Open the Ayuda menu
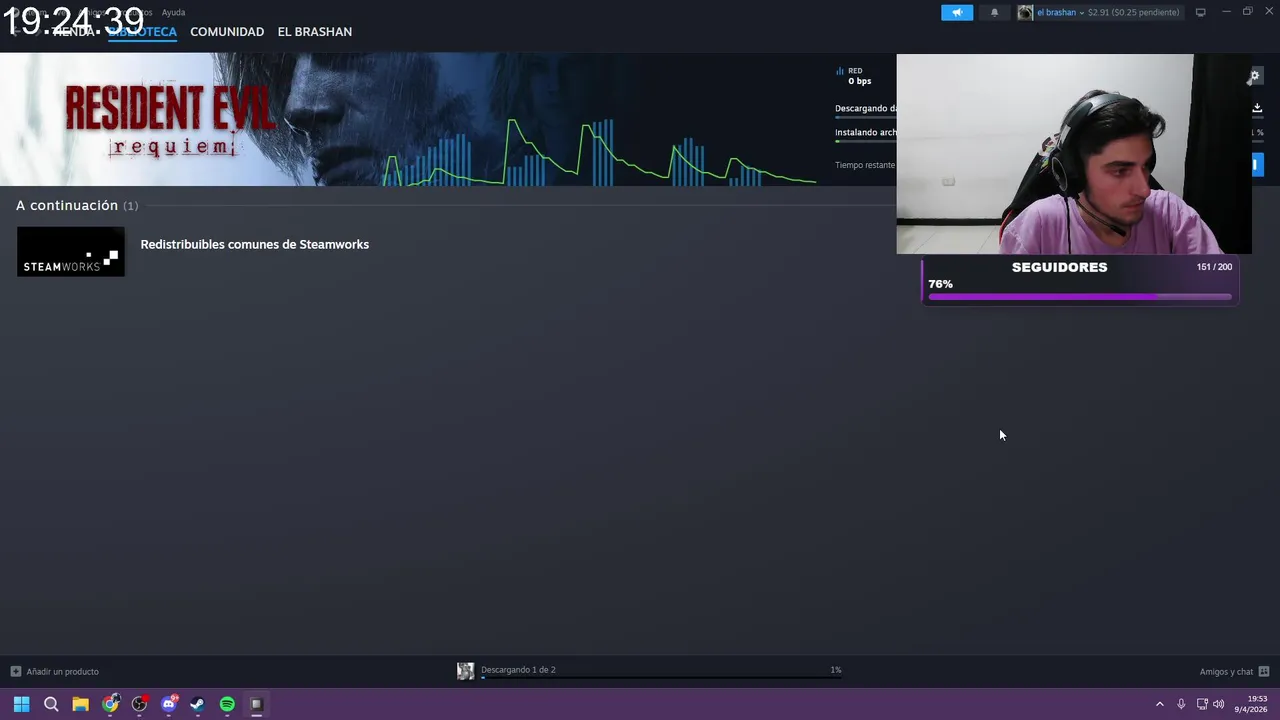Screen dimensions: 1280x720 pyautogui.click(x=173, y=12)
